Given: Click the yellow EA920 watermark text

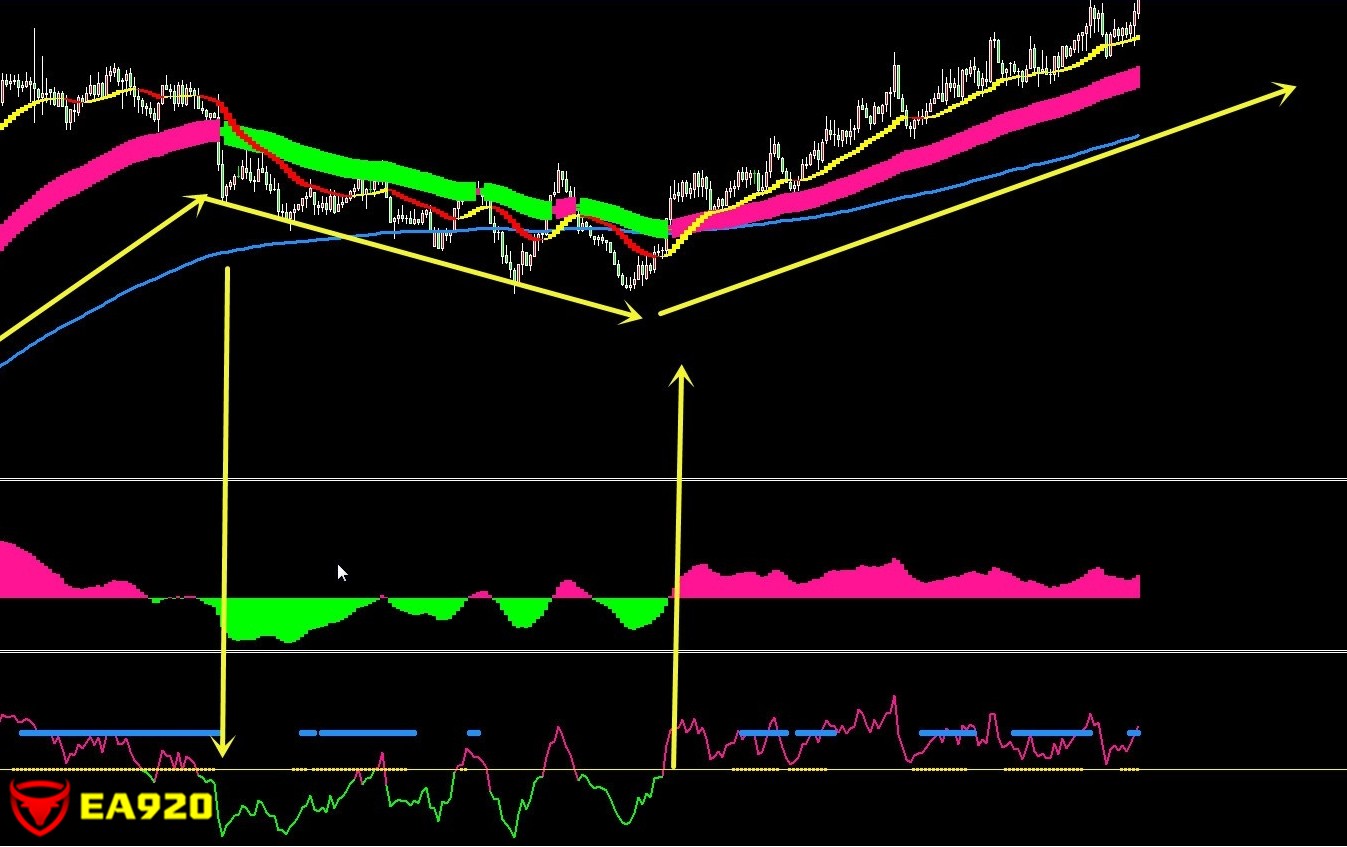Looking at the screenshot, I should (x=146, y=806).
